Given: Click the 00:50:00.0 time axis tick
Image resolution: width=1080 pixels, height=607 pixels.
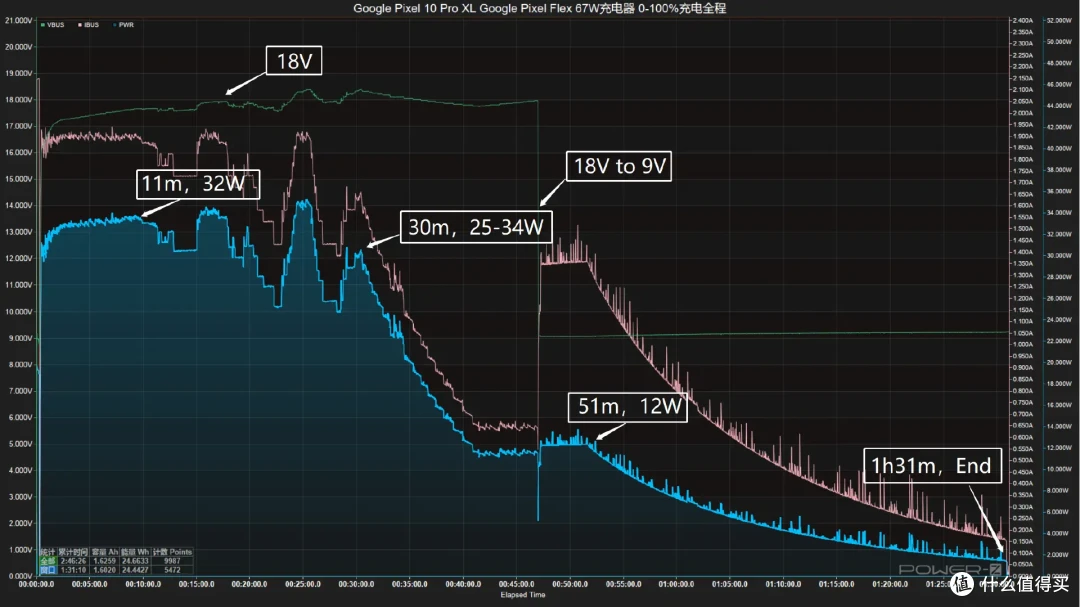Looking at the screenshot, I should click(570, 584).
